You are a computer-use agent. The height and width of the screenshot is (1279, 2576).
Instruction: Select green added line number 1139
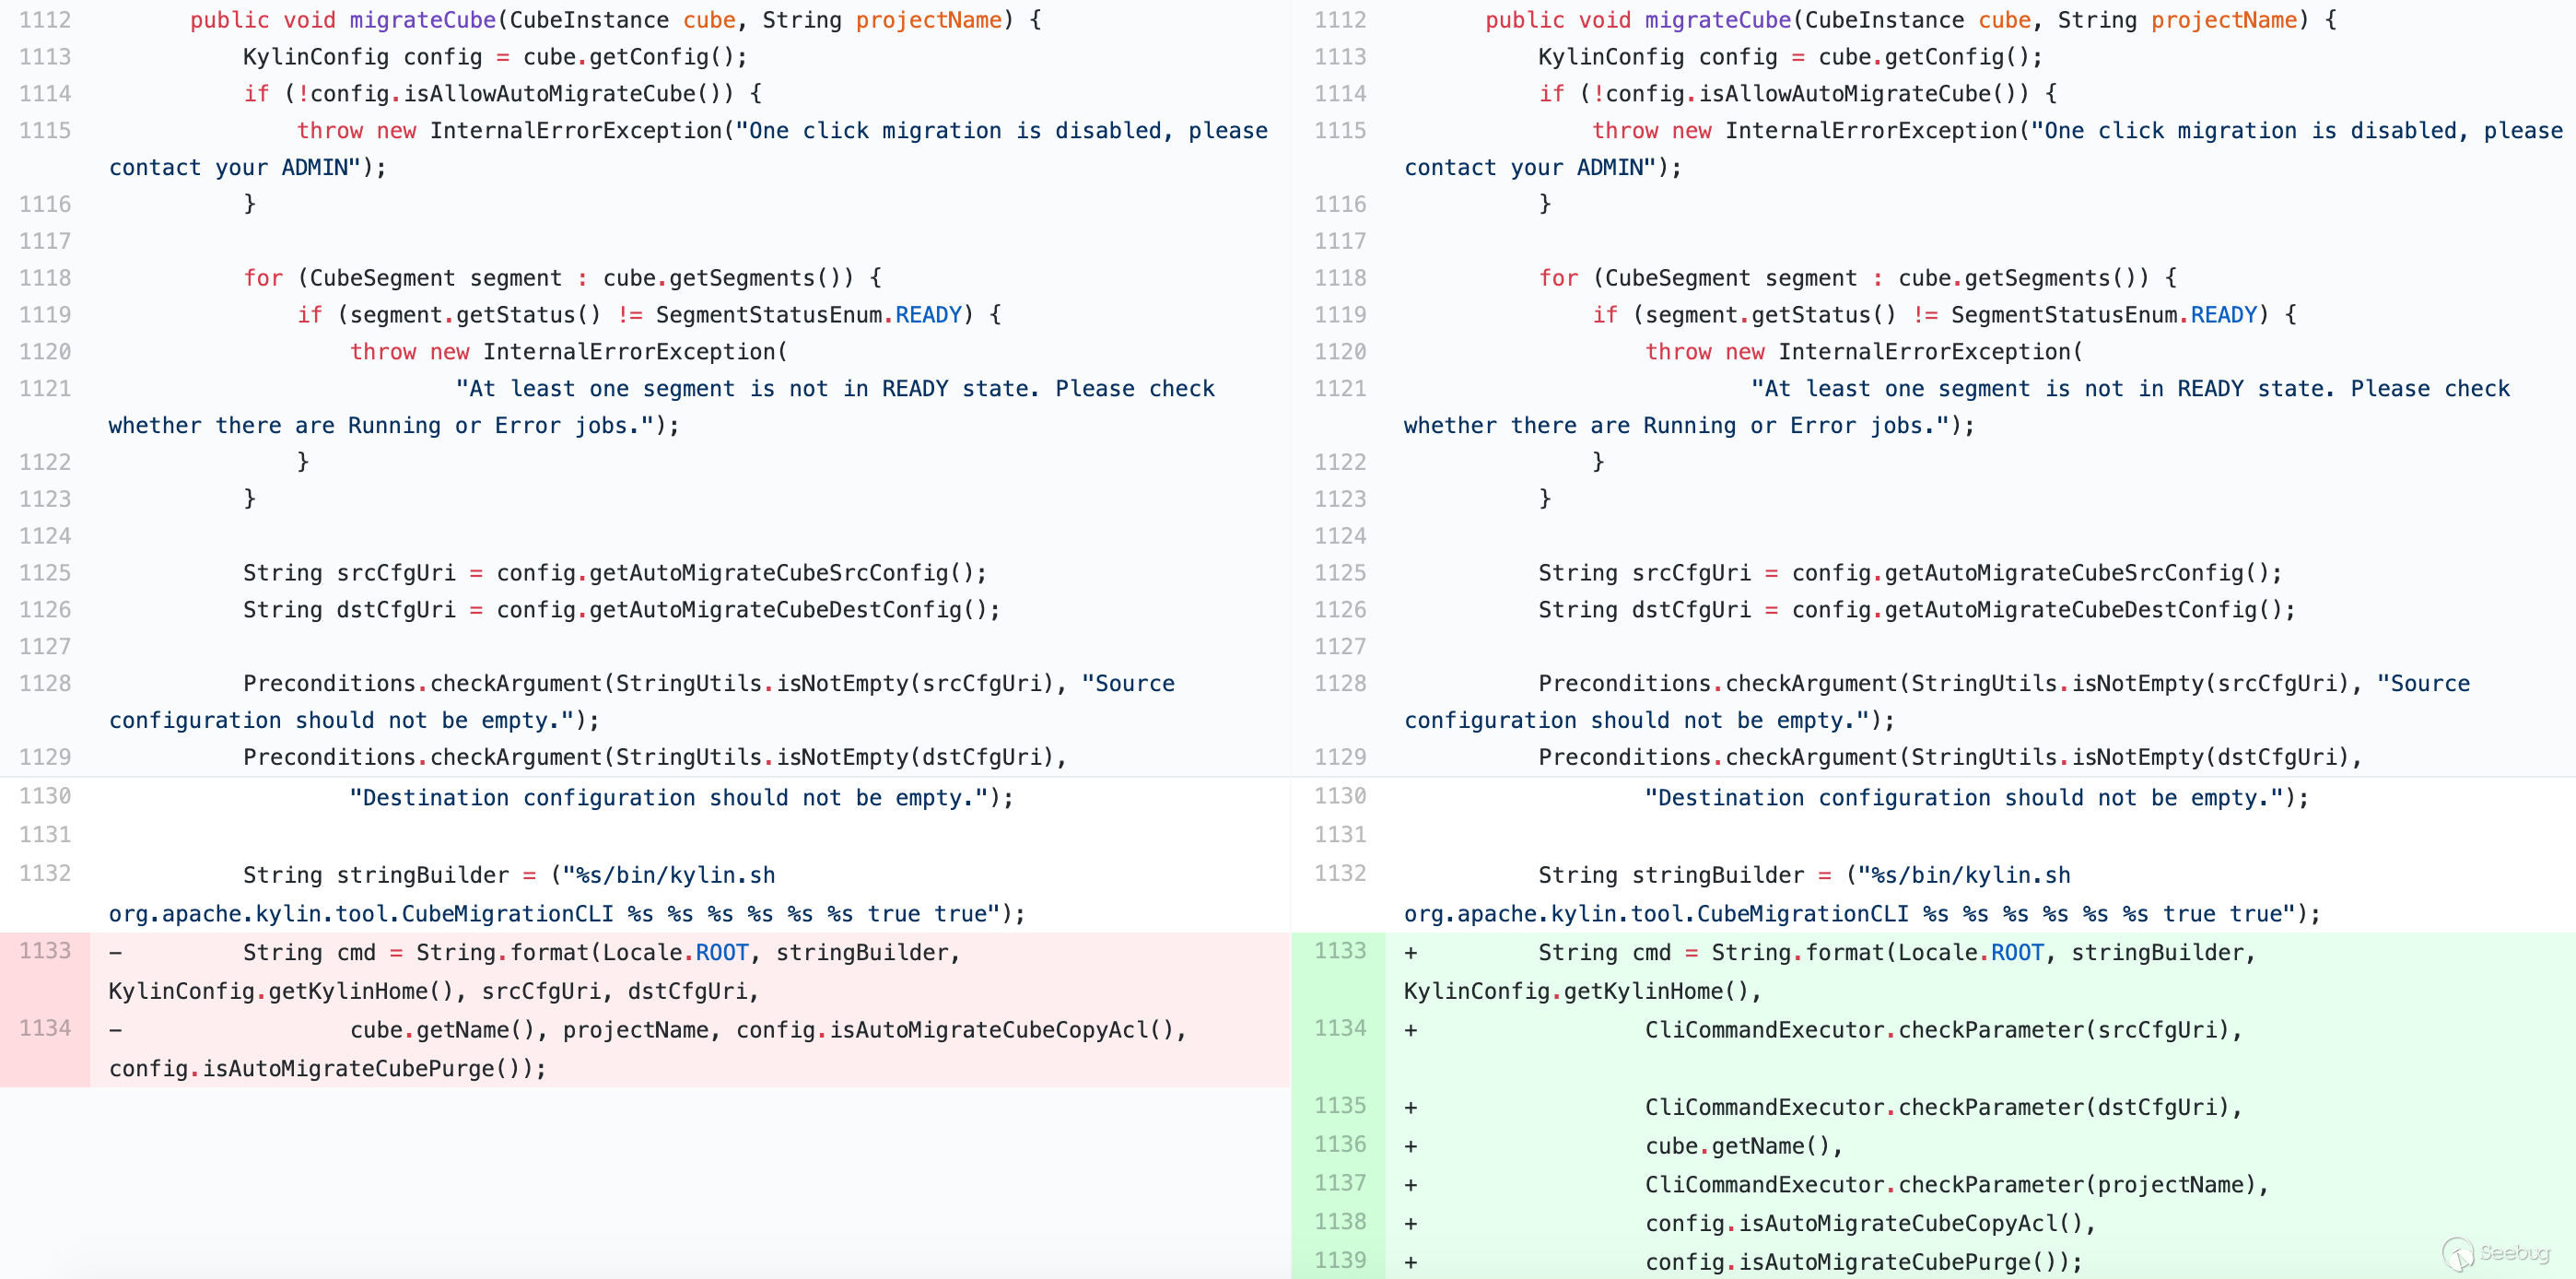click(x=1339, y=1260)
